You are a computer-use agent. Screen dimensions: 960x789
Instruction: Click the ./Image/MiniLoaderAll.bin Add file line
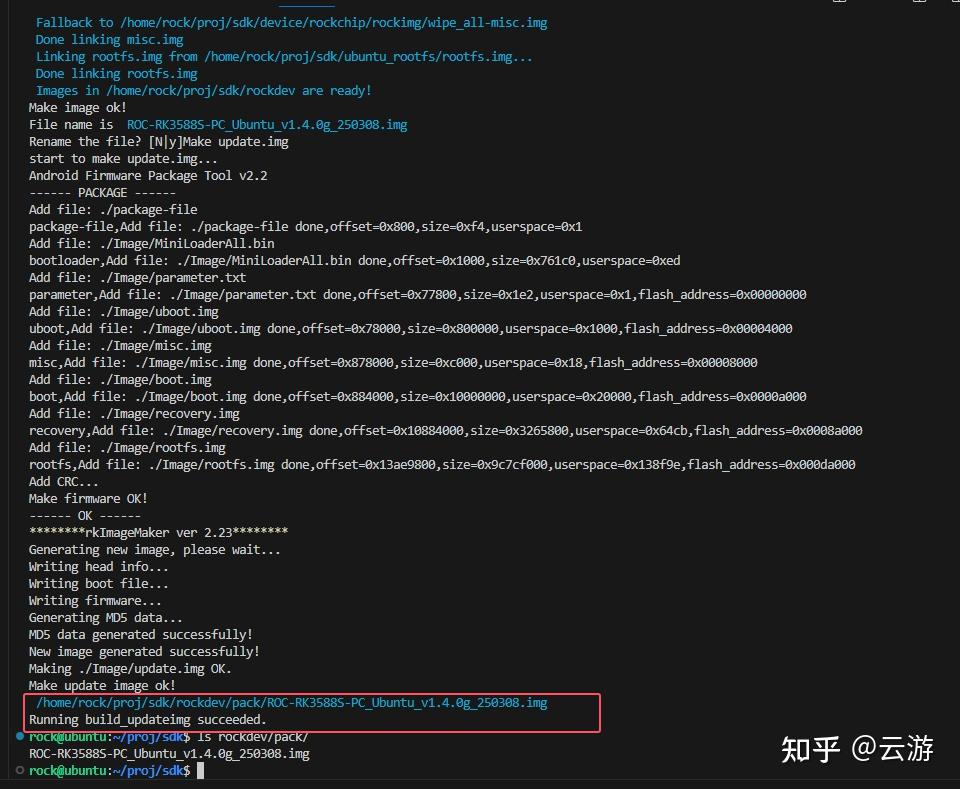tap(151, 244)
